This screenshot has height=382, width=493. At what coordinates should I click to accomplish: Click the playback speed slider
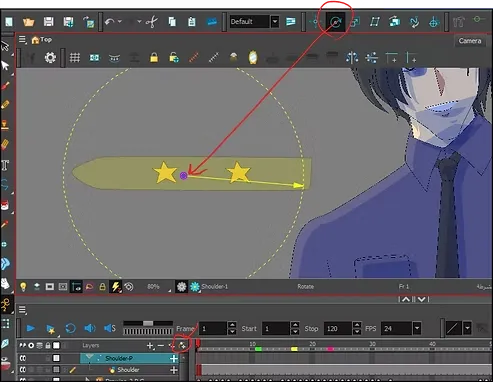tap(148, 324)
